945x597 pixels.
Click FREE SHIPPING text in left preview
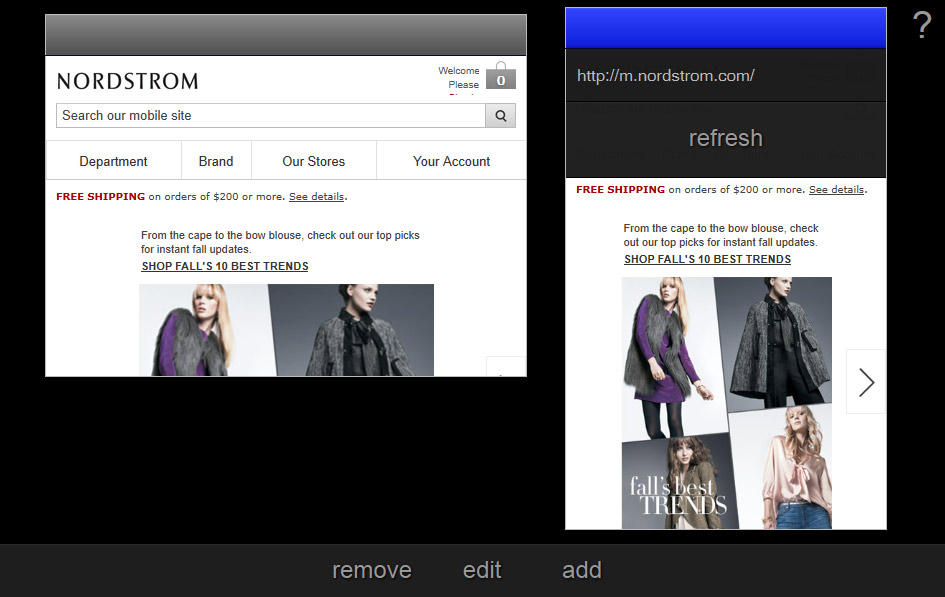[101, 196]
